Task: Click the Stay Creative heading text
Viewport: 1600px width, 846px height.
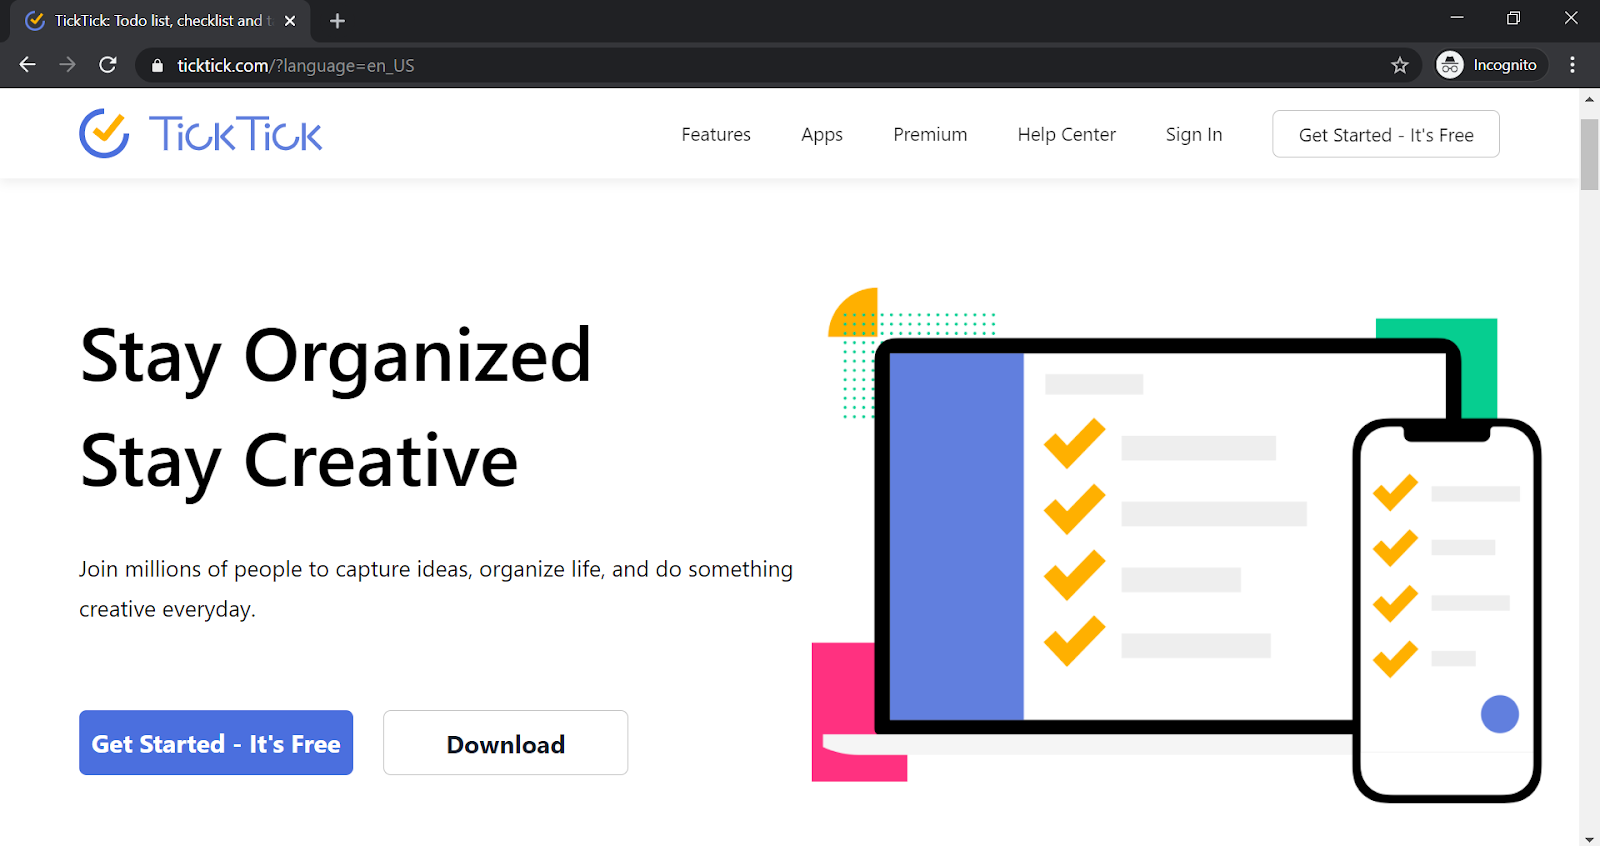Action: (x=299, y=462)
